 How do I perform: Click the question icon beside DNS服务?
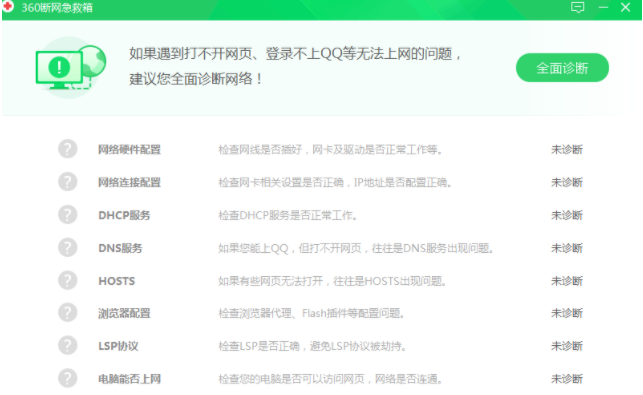(68, 247)
